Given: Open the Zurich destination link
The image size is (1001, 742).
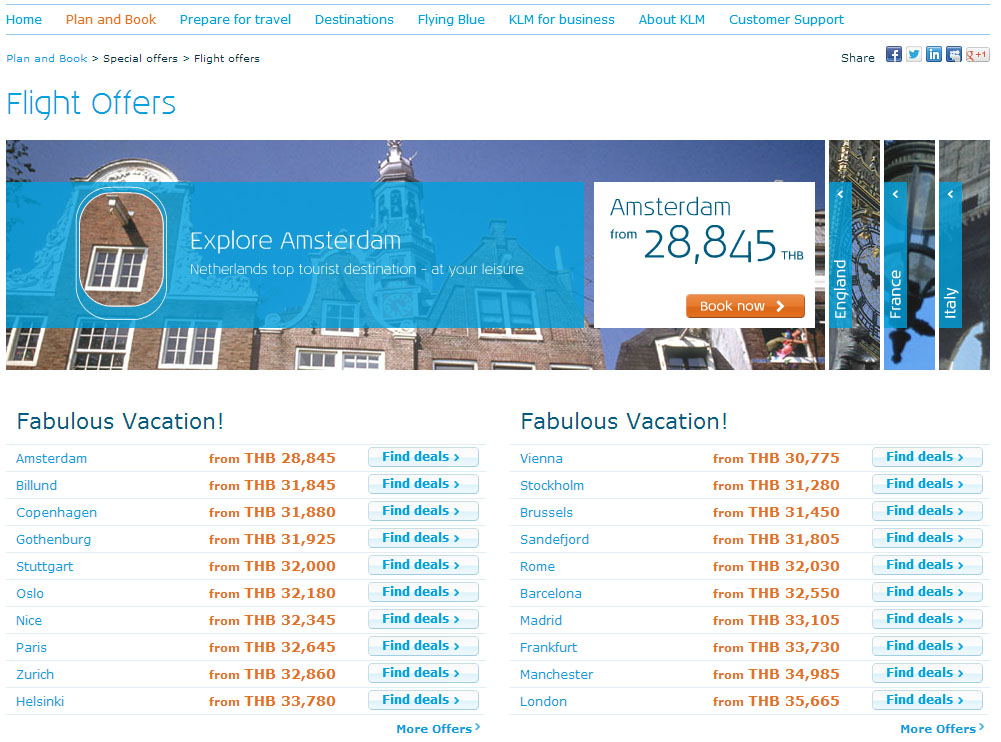Looking at the screenshot, I should click(34, 674).
